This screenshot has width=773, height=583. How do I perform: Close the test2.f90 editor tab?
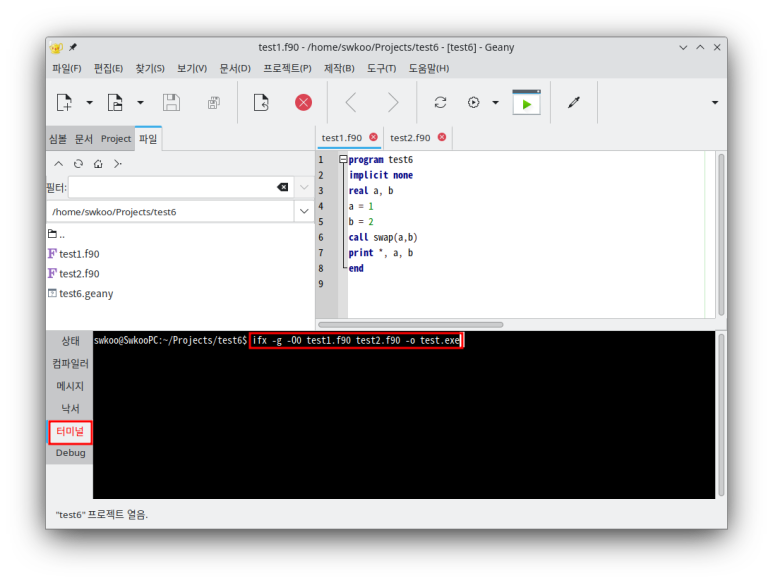point(442,137)
